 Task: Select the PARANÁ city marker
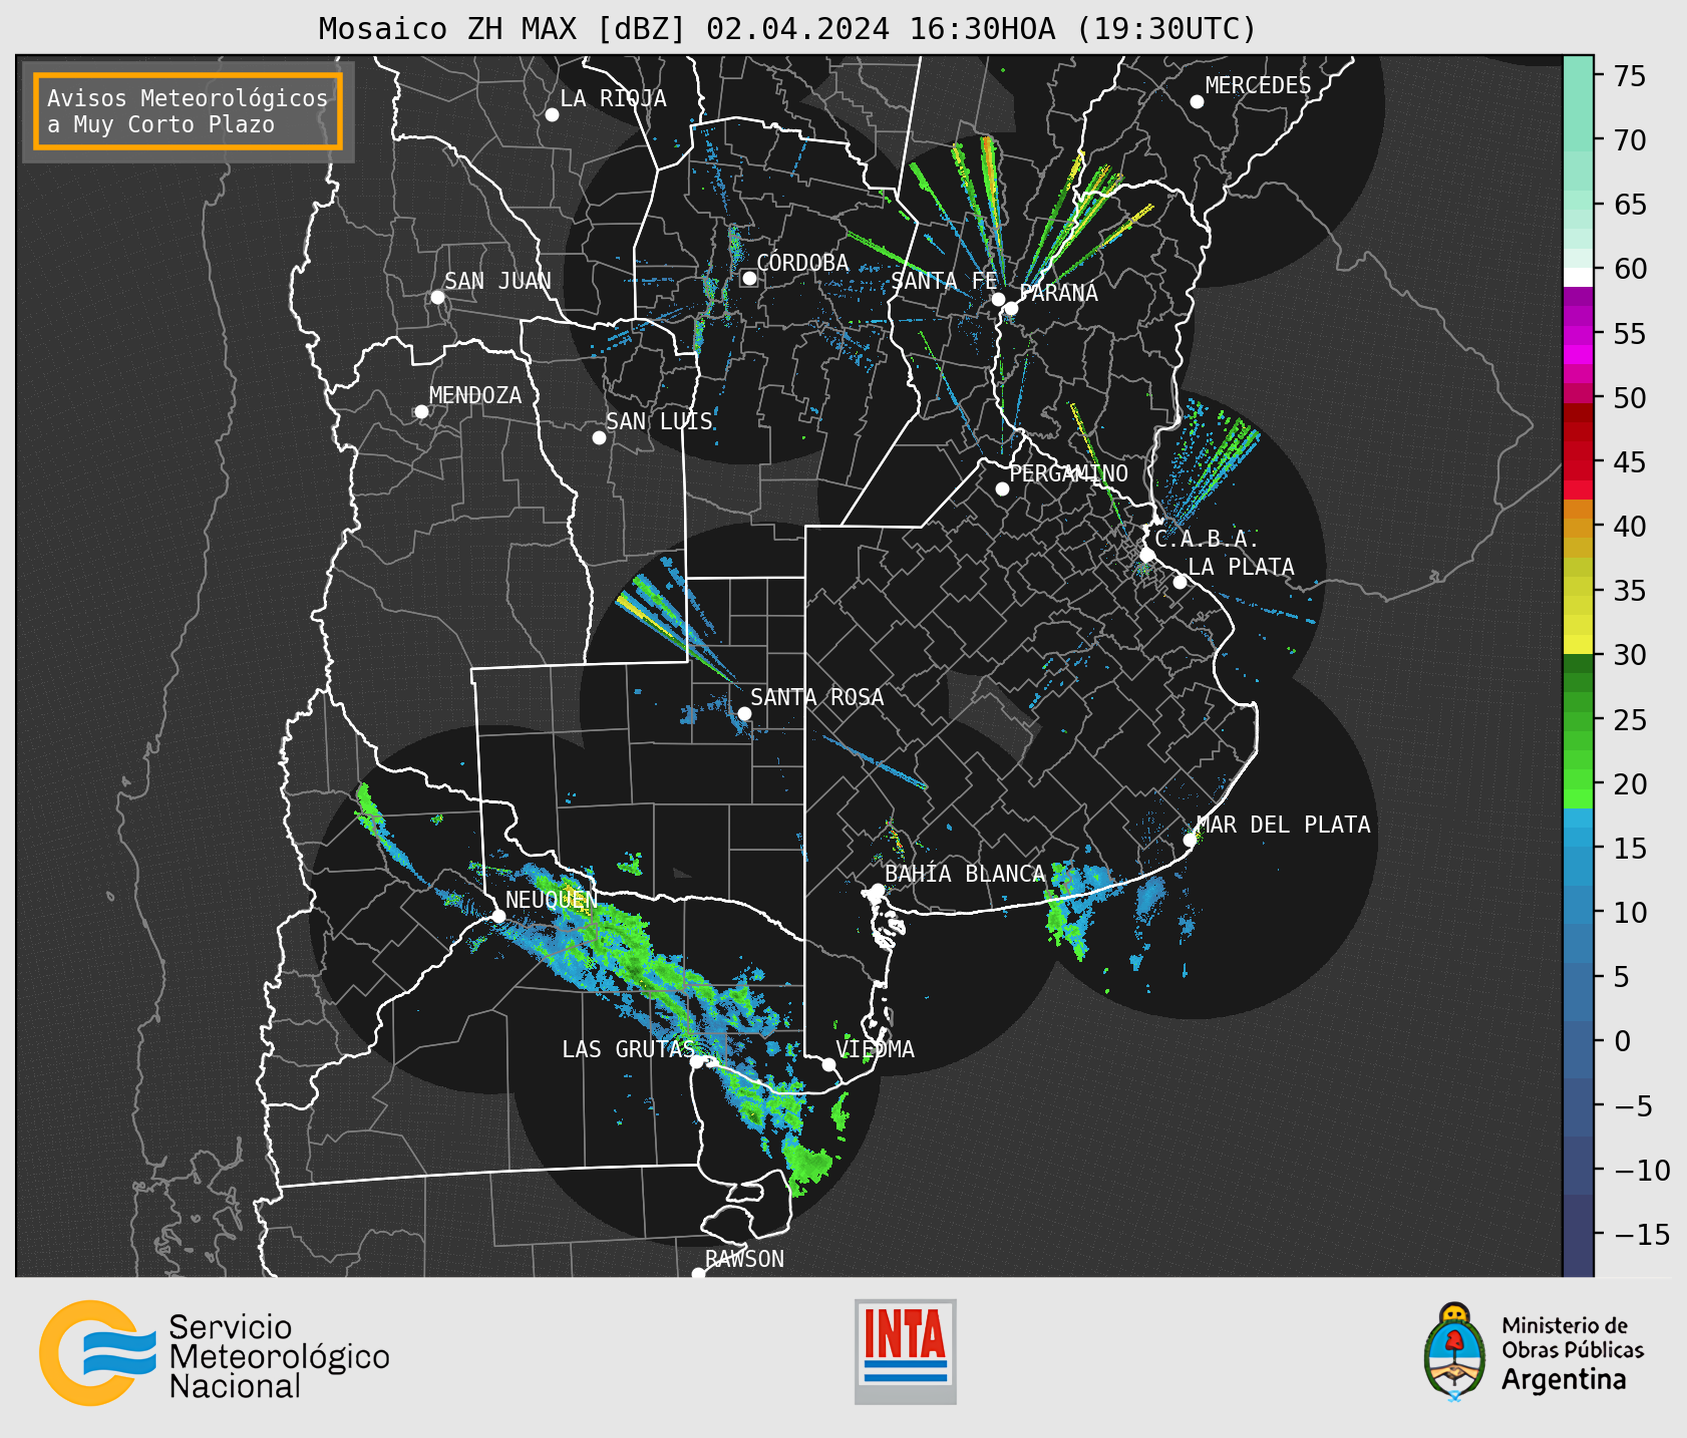coord(1011,308)
